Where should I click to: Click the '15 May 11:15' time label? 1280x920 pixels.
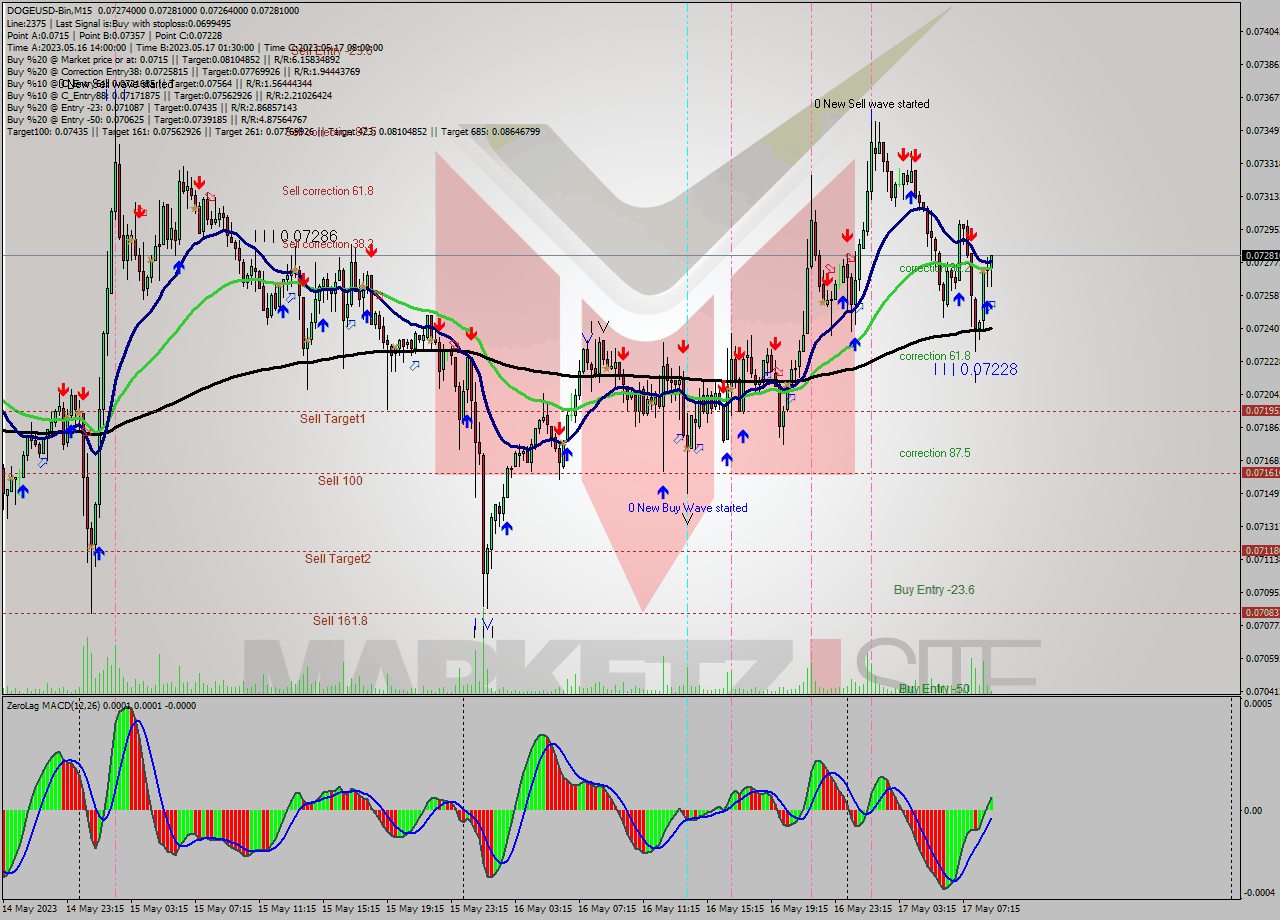(x=287, y=909)
